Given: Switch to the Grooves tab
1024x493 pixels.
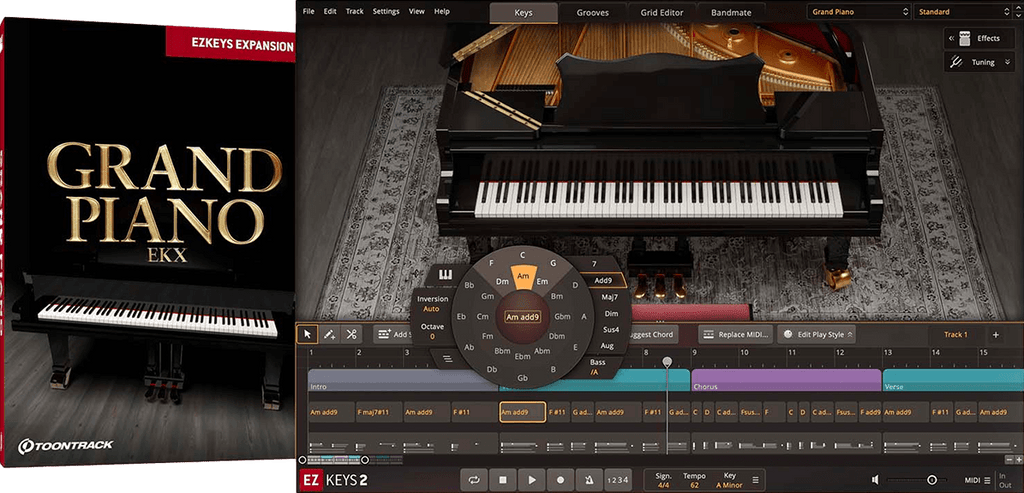Looking at the screenshot, I should (593, 12).
